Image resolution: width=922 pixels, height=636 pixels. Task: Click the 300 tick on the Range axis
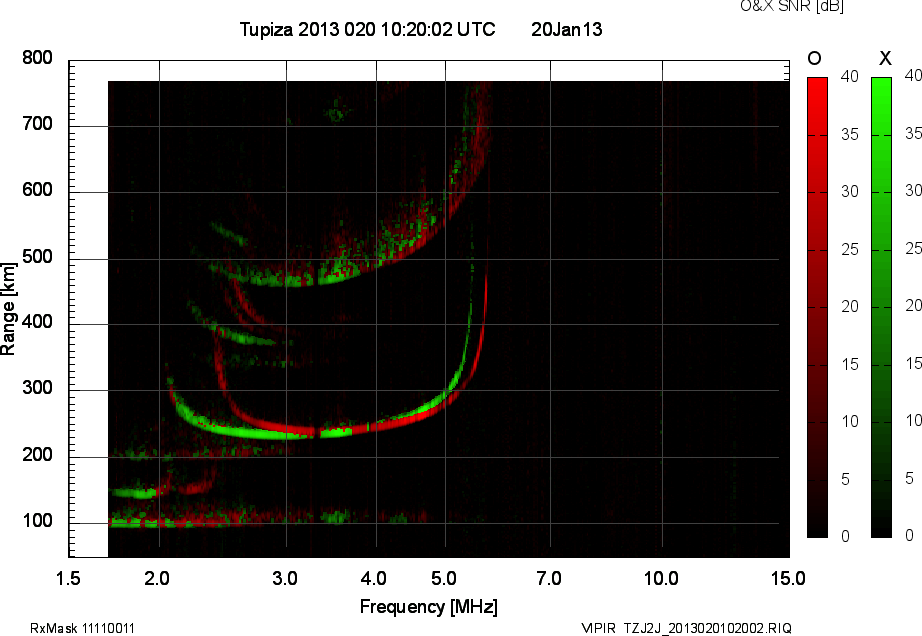[x=37, y=388]
